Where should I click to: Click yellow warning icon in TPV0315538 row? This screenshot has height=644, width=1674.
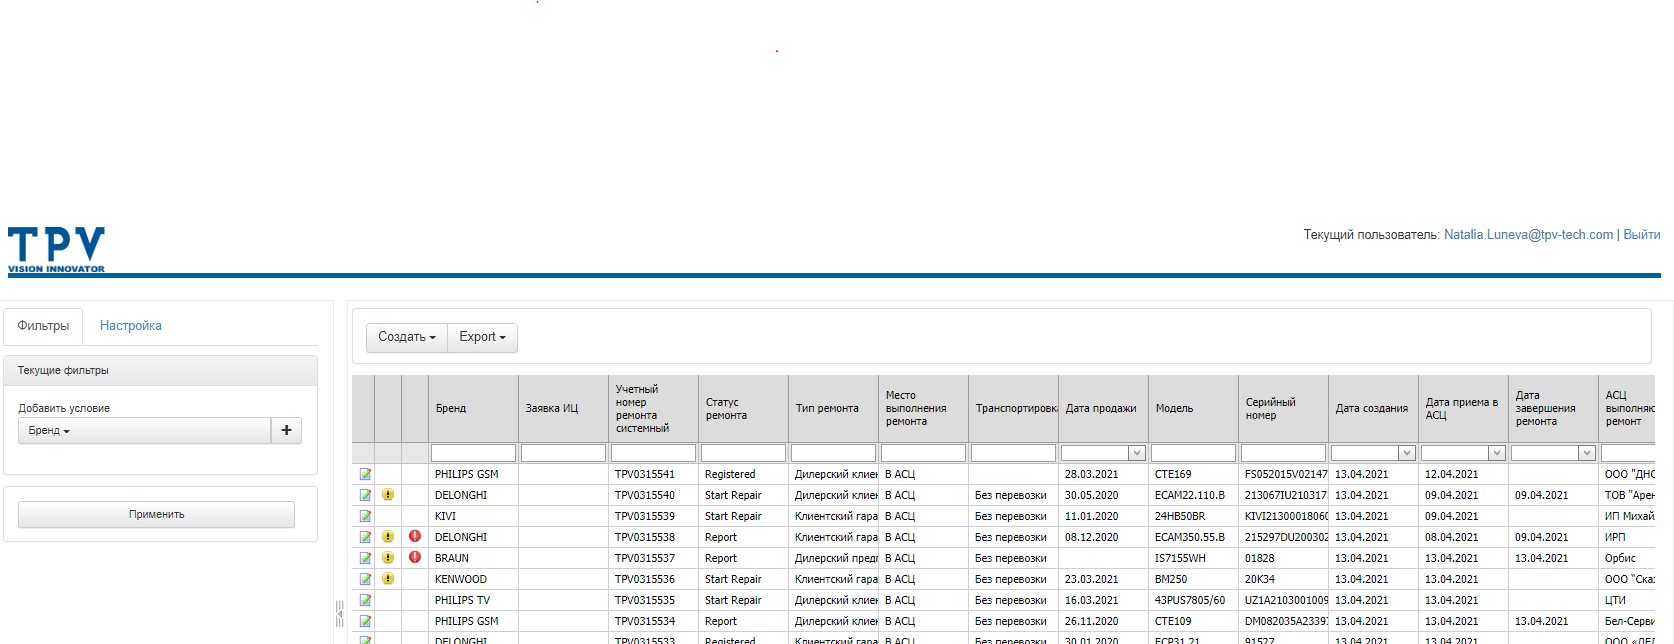pyautogui.click(x=388, y=537)
